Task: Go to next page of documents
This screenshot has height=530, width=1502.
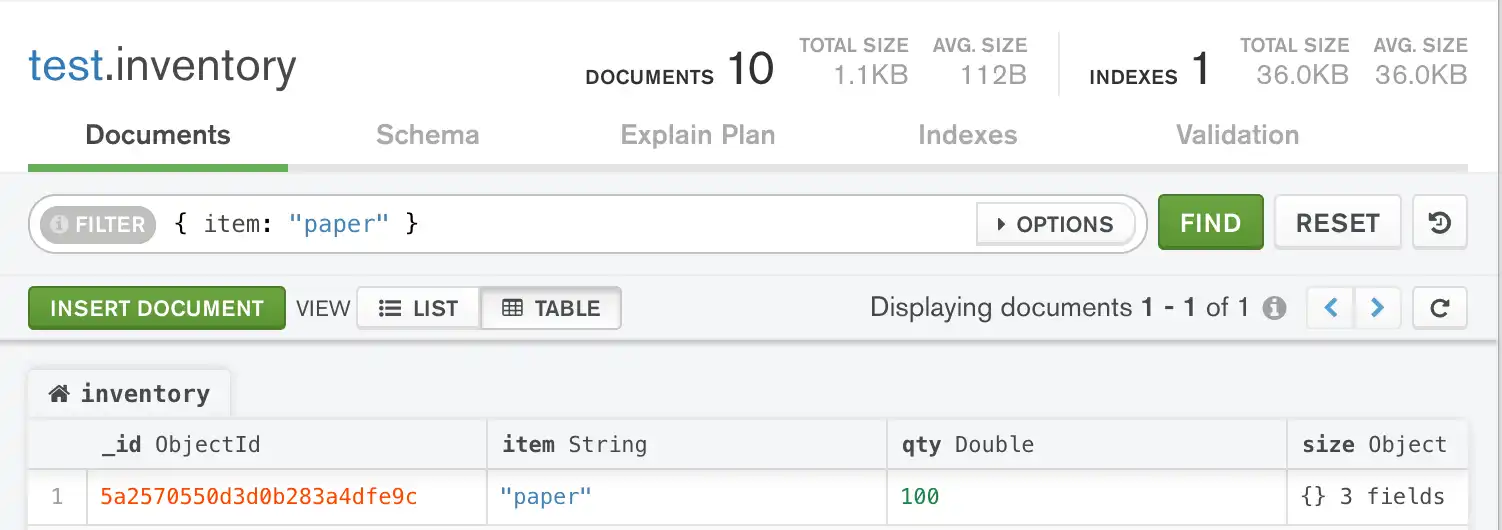Action: pos(1377,308)
